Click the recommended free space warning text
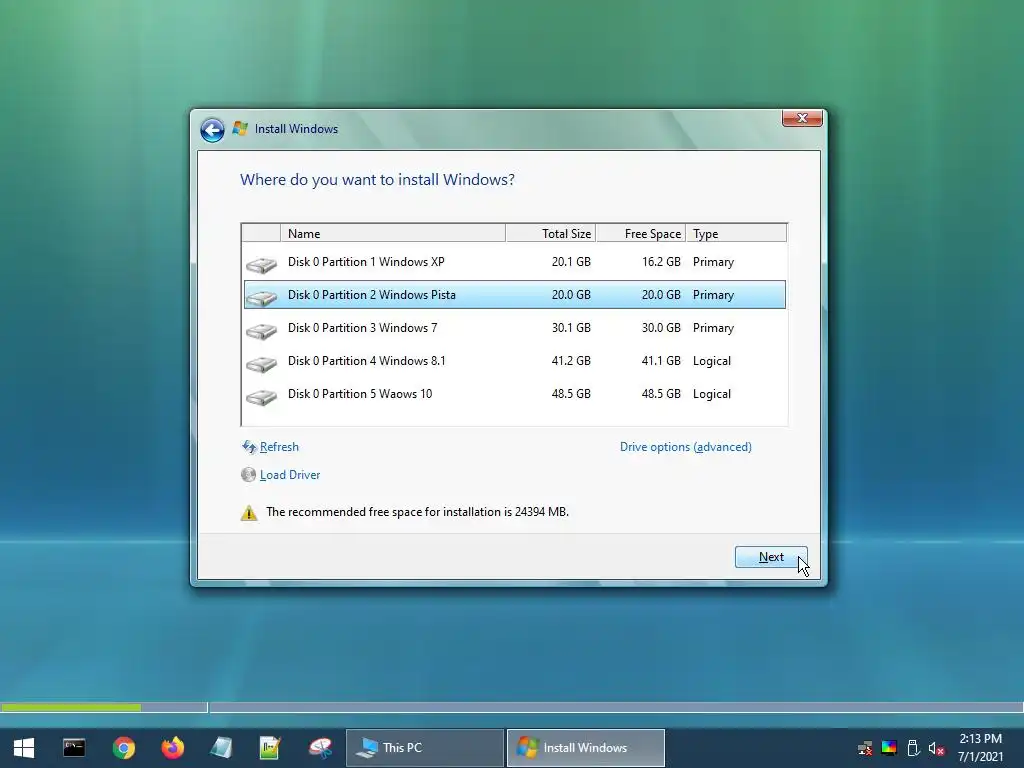1024x768 pixels. pos(417,512)
